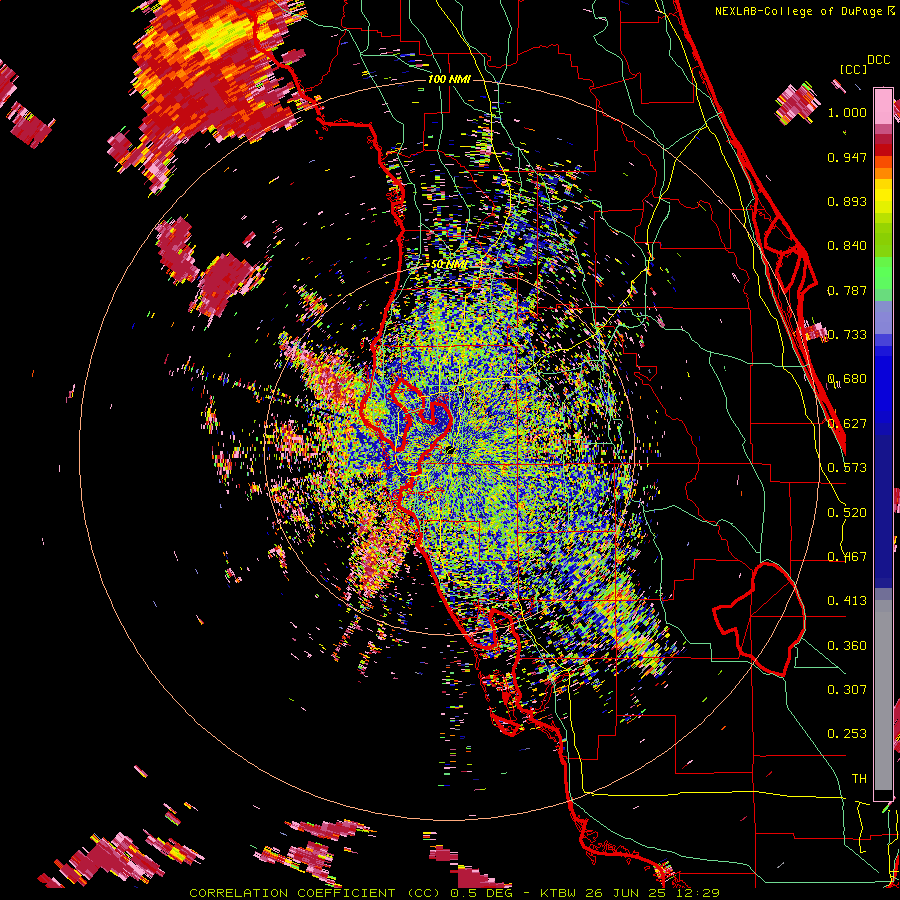Click the DCC label above the color scale
The image size is (900, 900).
pyautogui.click(x=878, y=60)
